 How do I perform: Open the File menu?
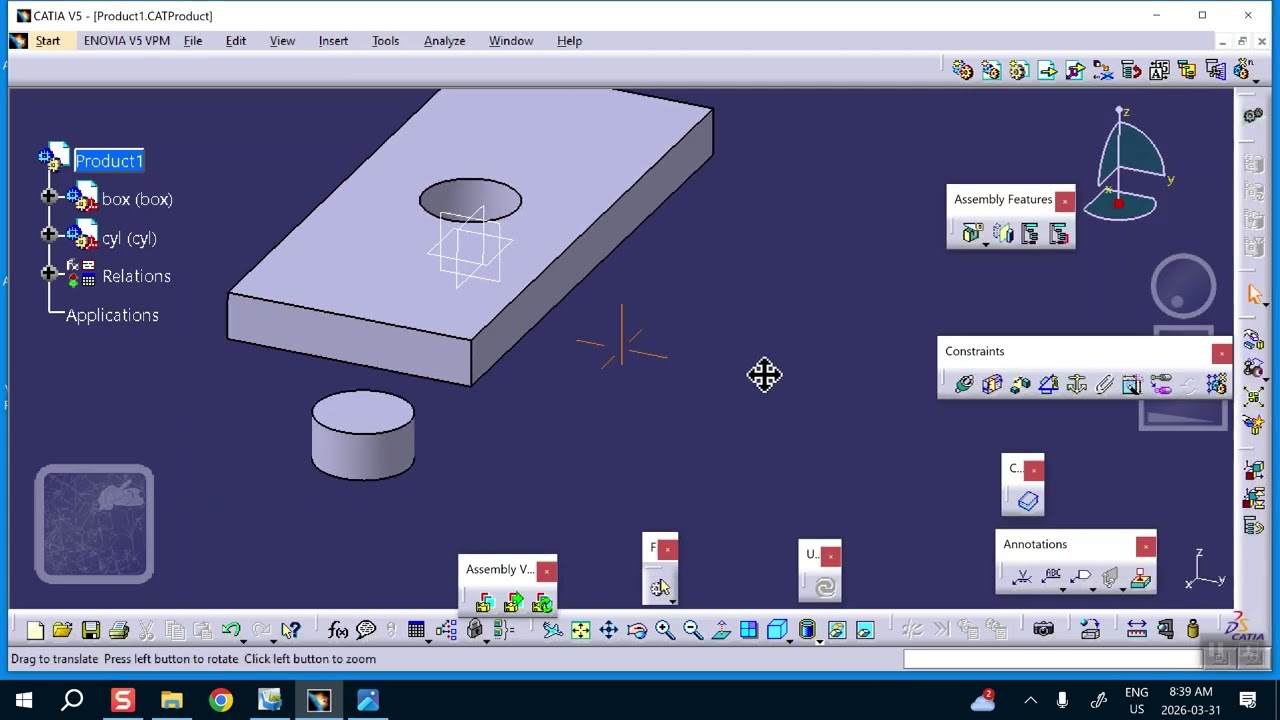(x=193, y=41)
